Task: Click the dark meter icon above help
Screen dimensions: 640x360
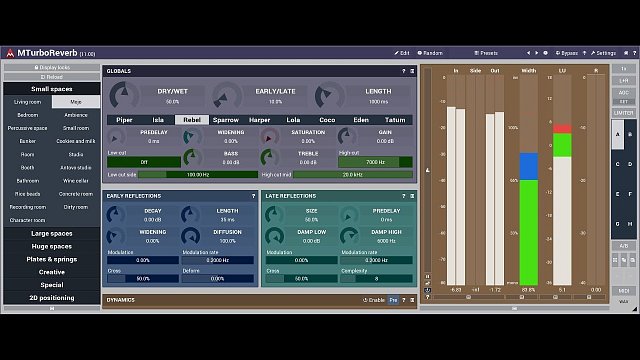Action: tap(427, 290)
